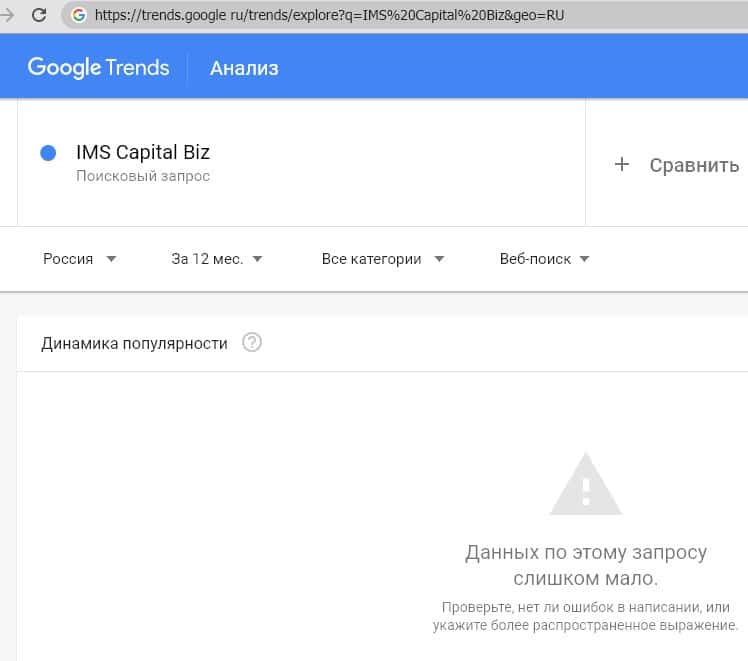Image resolution: width=748 pixels, height=661 pixels.
Task: Open the Все категории dropdown
Action: click(x=383, y=259)
